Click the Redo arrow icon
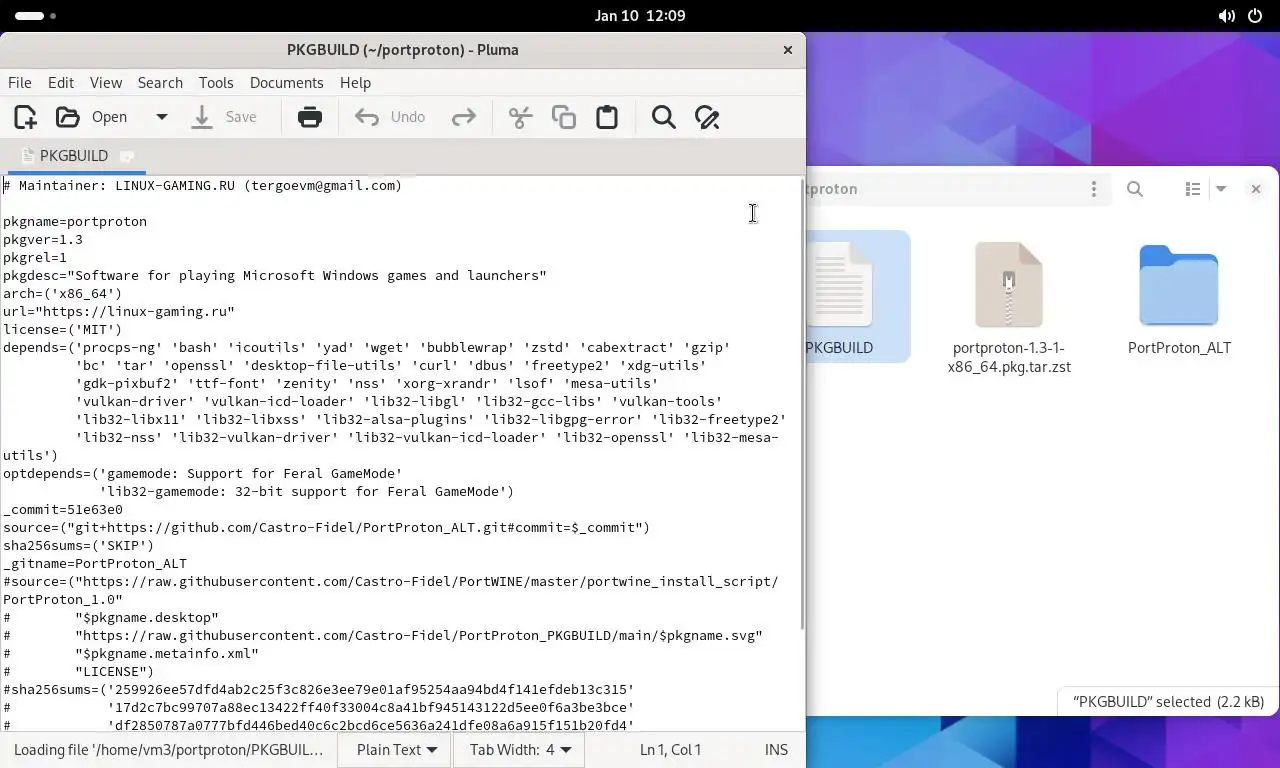The width and height of the screenshot is (1280, 768). [x=463, y=117]
